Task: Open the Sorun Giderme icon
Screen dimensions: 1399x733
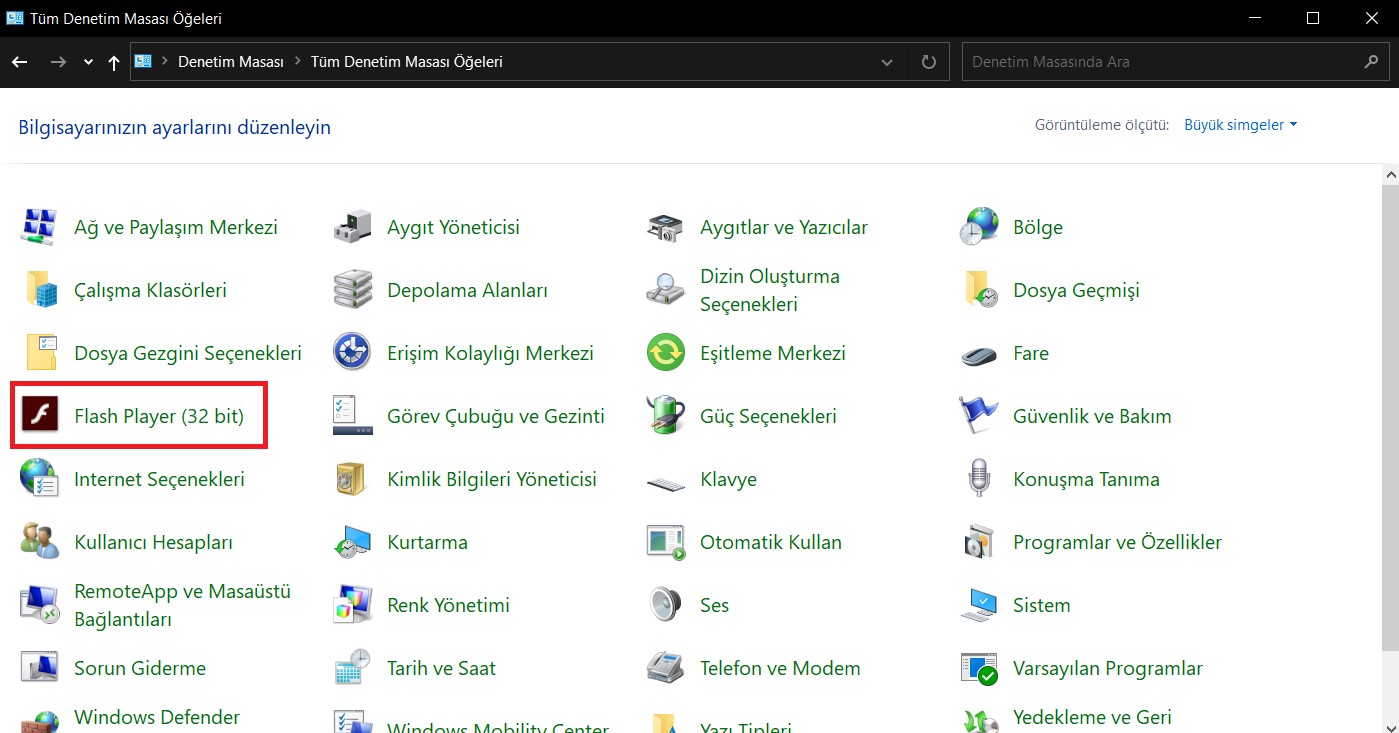Action: point(40,668)
